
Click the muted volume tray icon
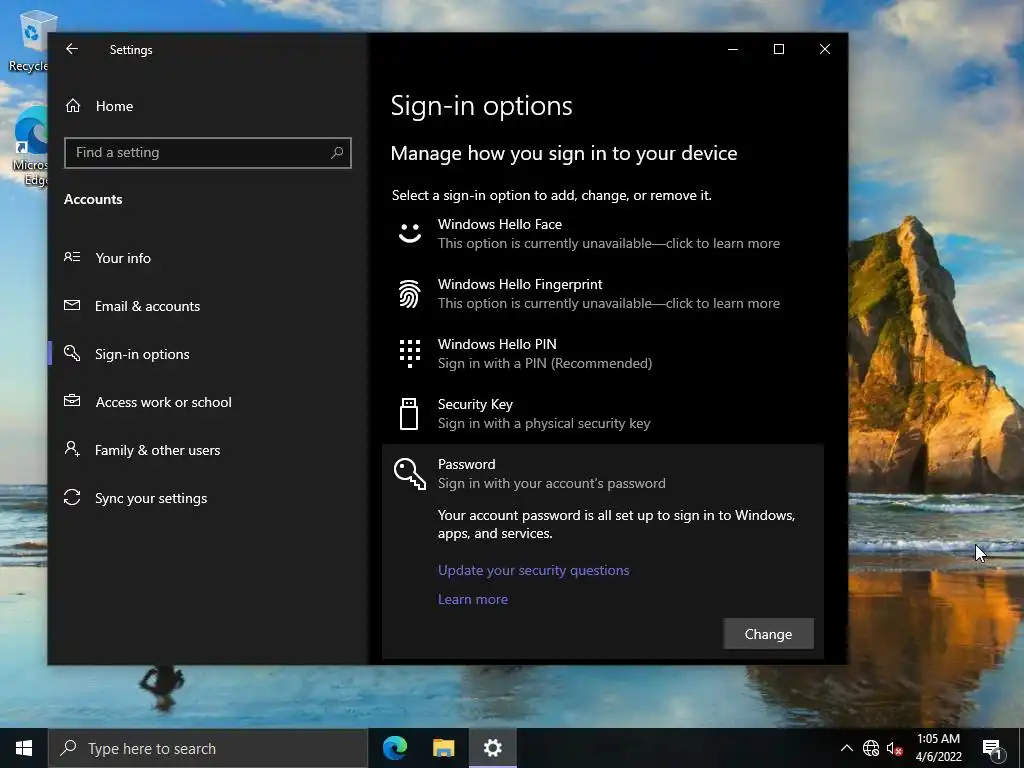(894, 748)
